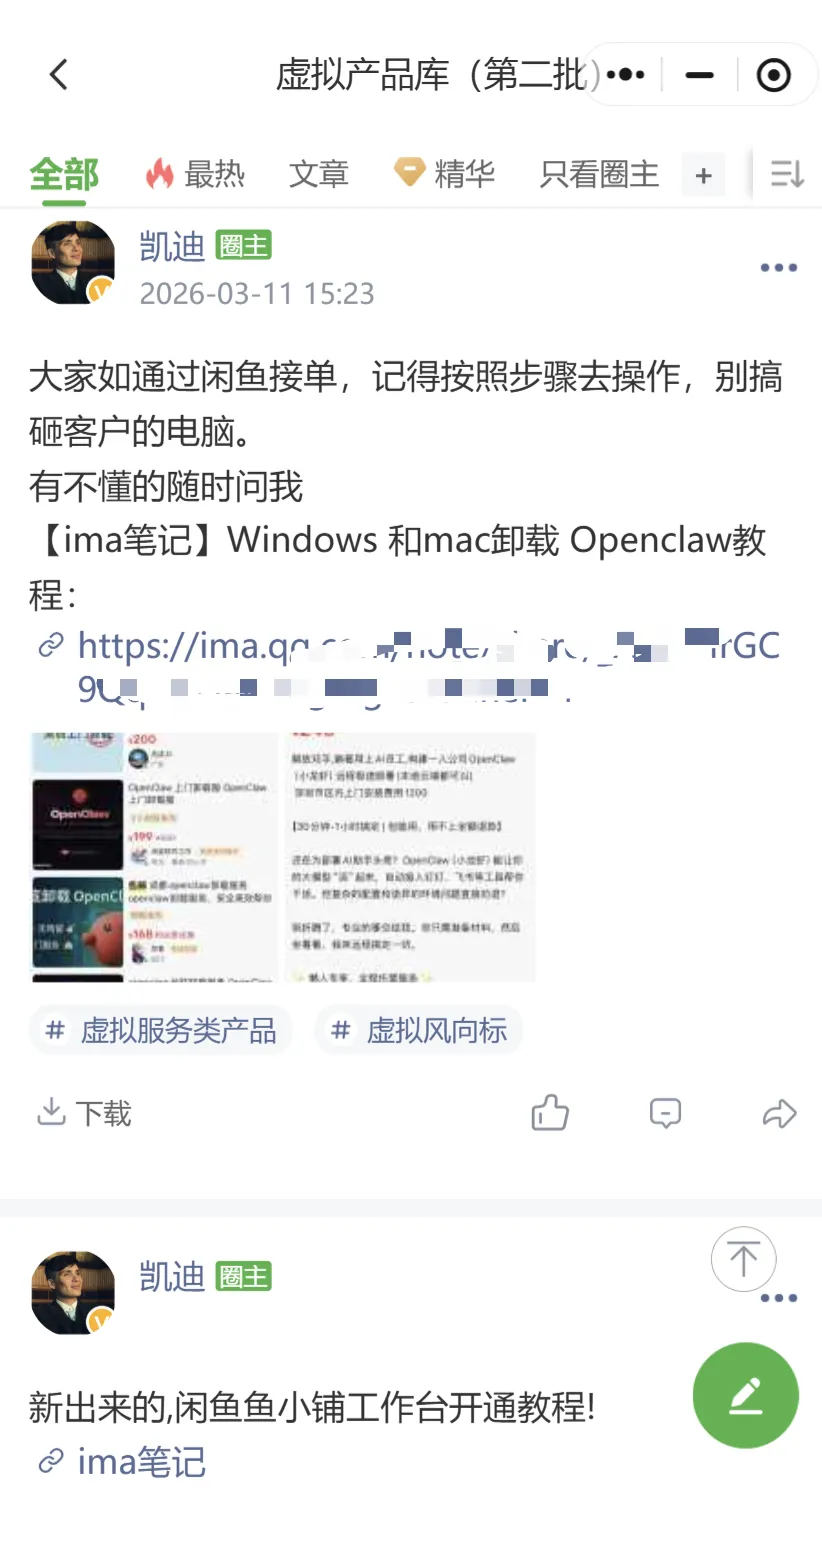Switch to the 最热 tab

tap(195, 174)
